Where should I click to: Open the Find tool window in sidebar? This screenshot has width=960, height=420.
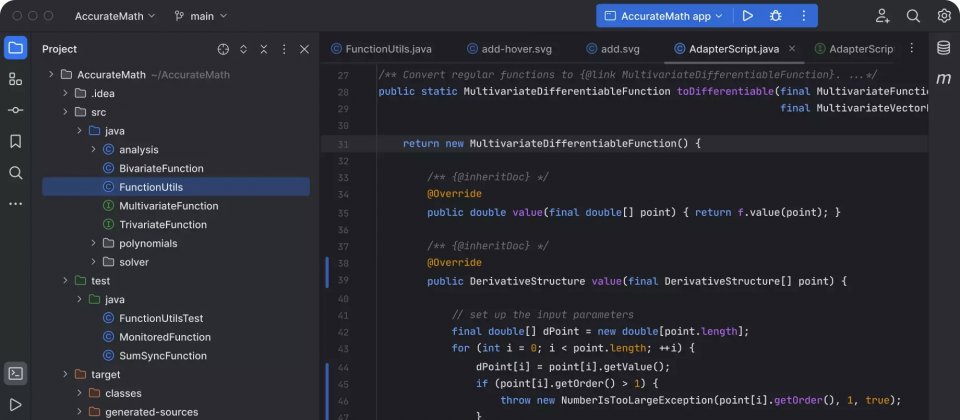tap(15, 173)
